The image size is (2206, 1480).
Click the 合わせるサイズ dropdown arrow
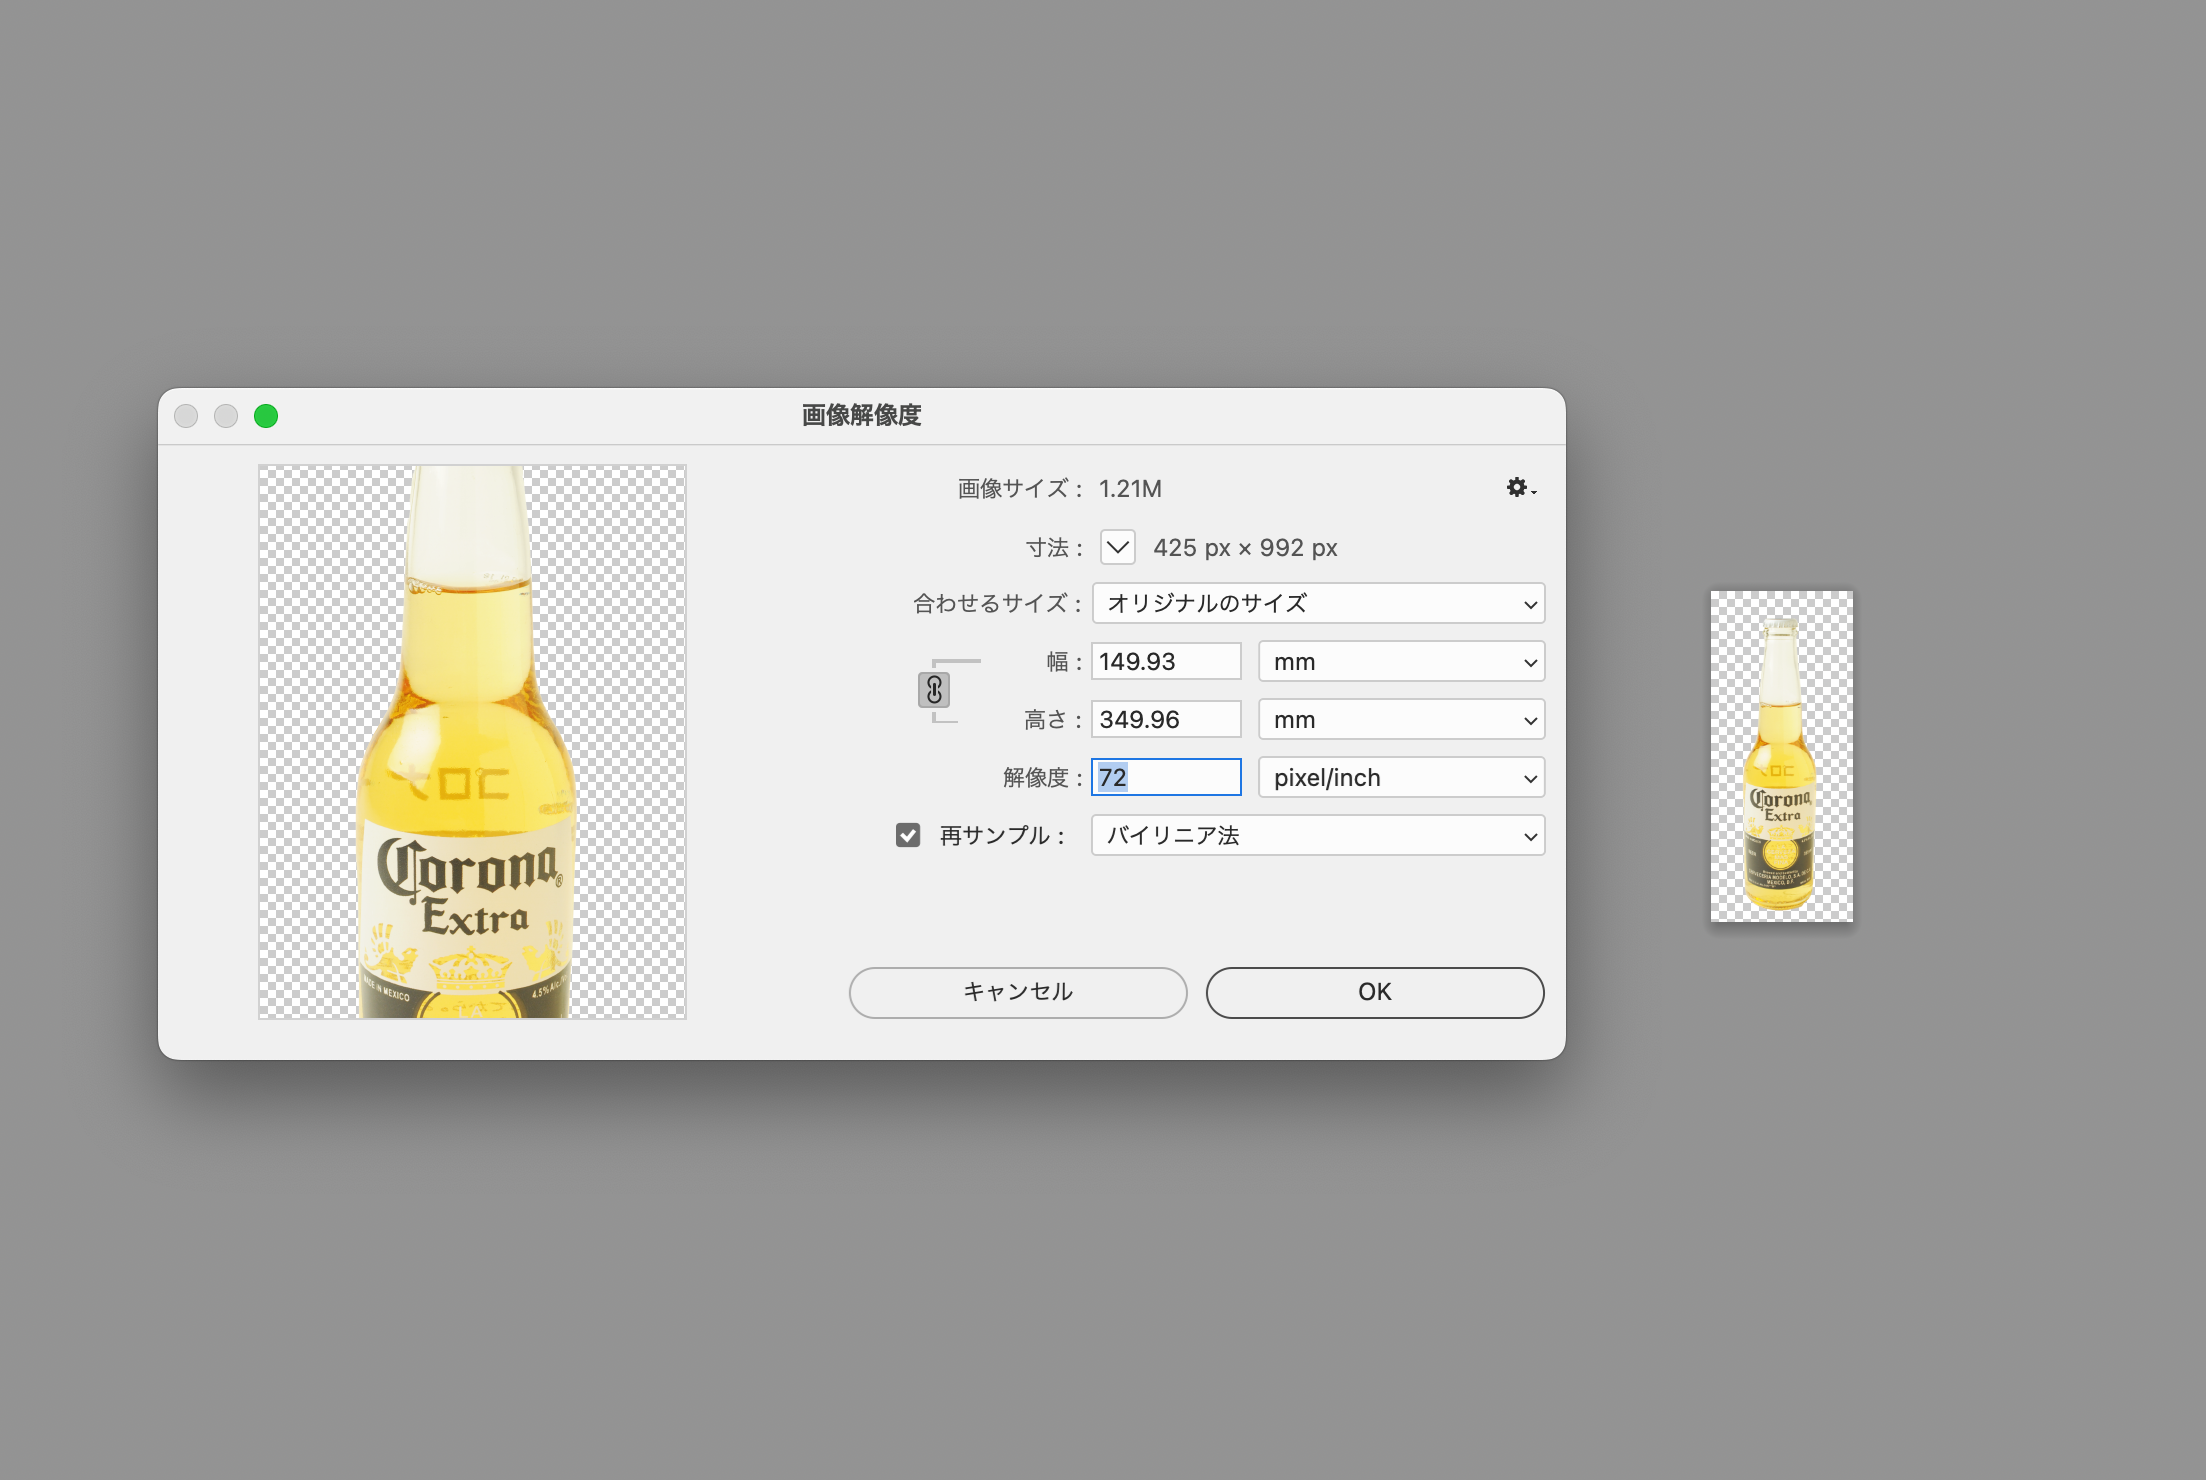pos(1529,603)
